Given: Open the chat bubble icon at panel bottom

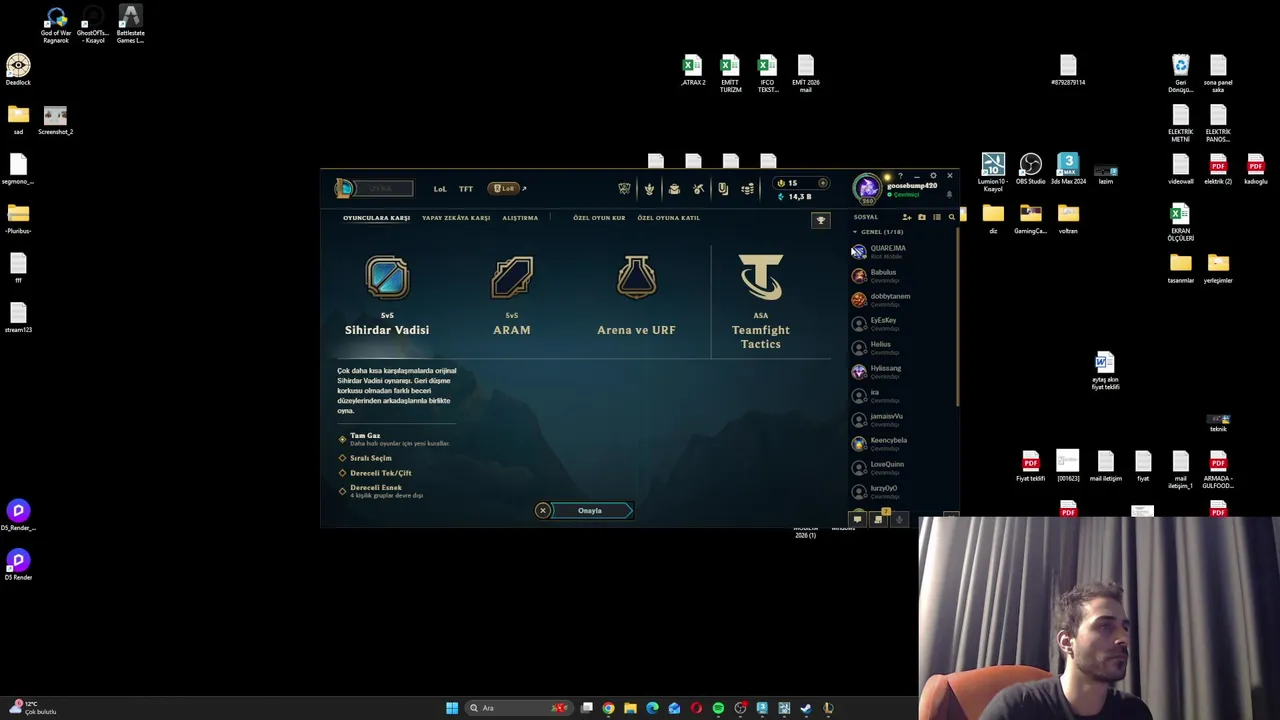Looking at the screenshot, I should coord(857,519).
